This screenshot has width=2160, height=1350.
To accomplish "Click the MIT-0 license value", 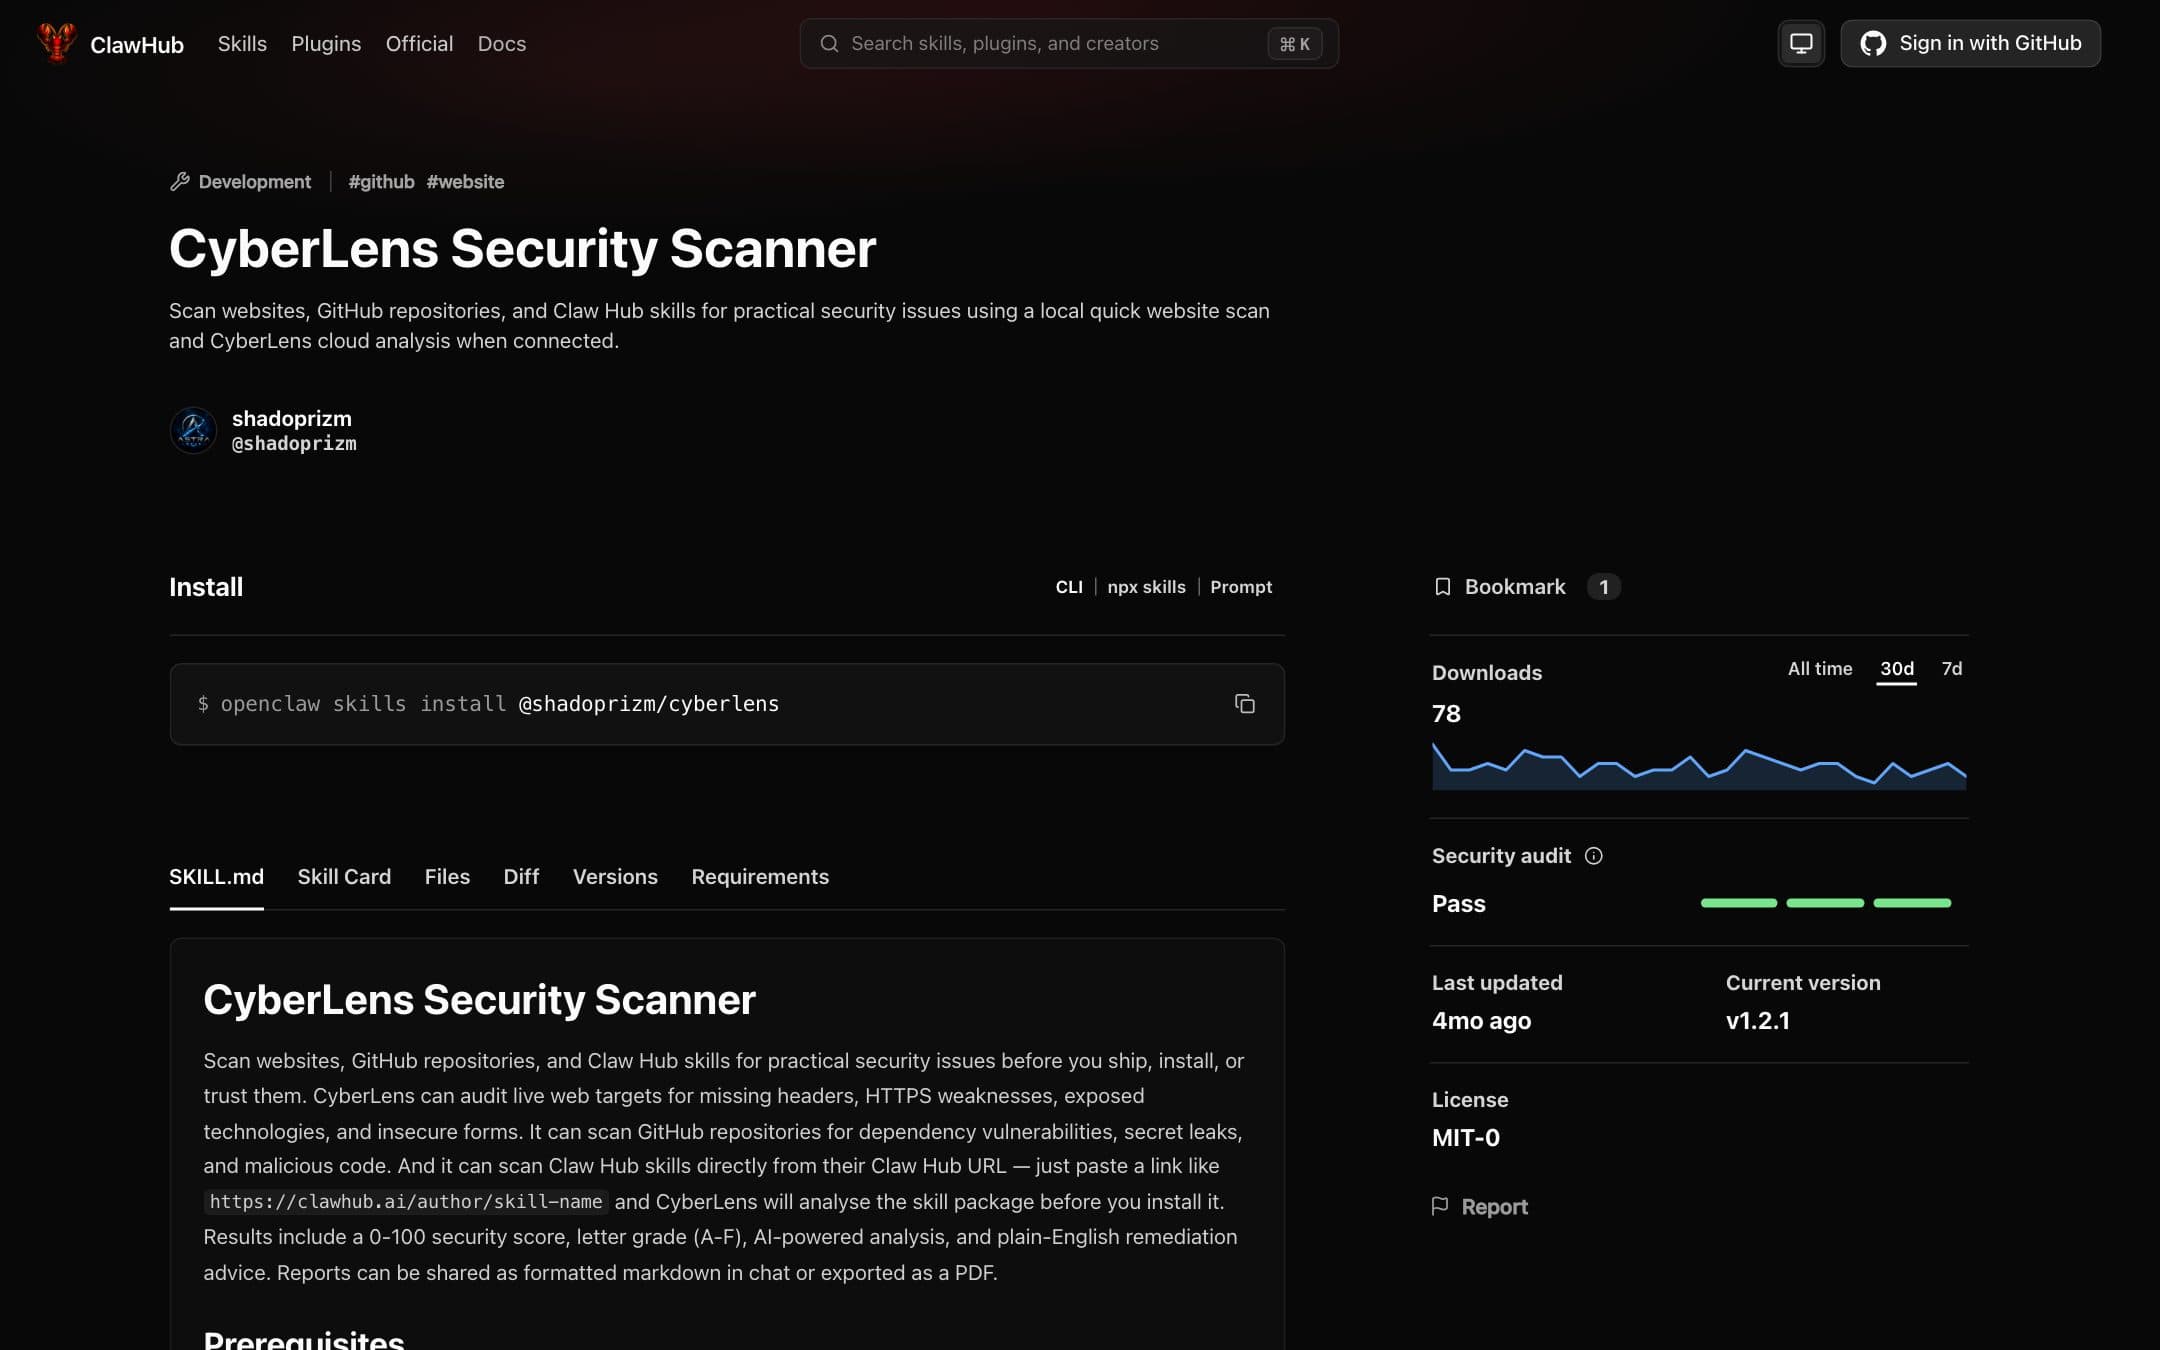I will point(1465,1138).
